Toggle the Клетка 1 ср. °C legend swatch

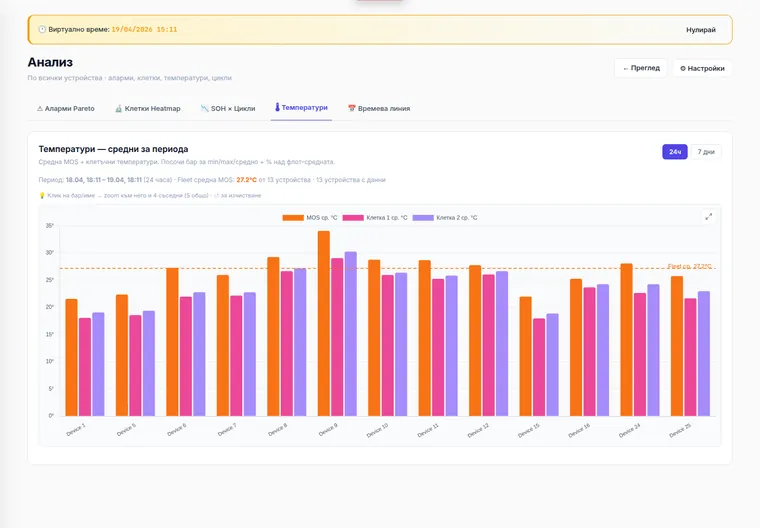coord(353,218)
